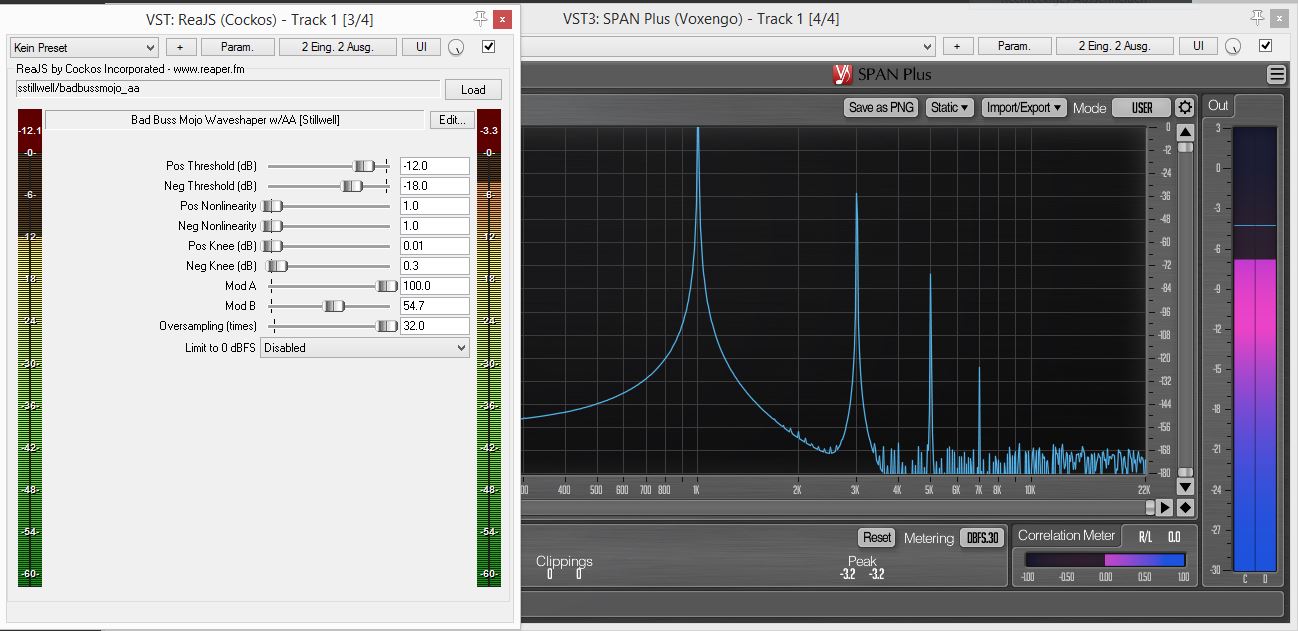Pin the ReaJS plugin window
Screen dimensions: 1298x631
(480, 18)
